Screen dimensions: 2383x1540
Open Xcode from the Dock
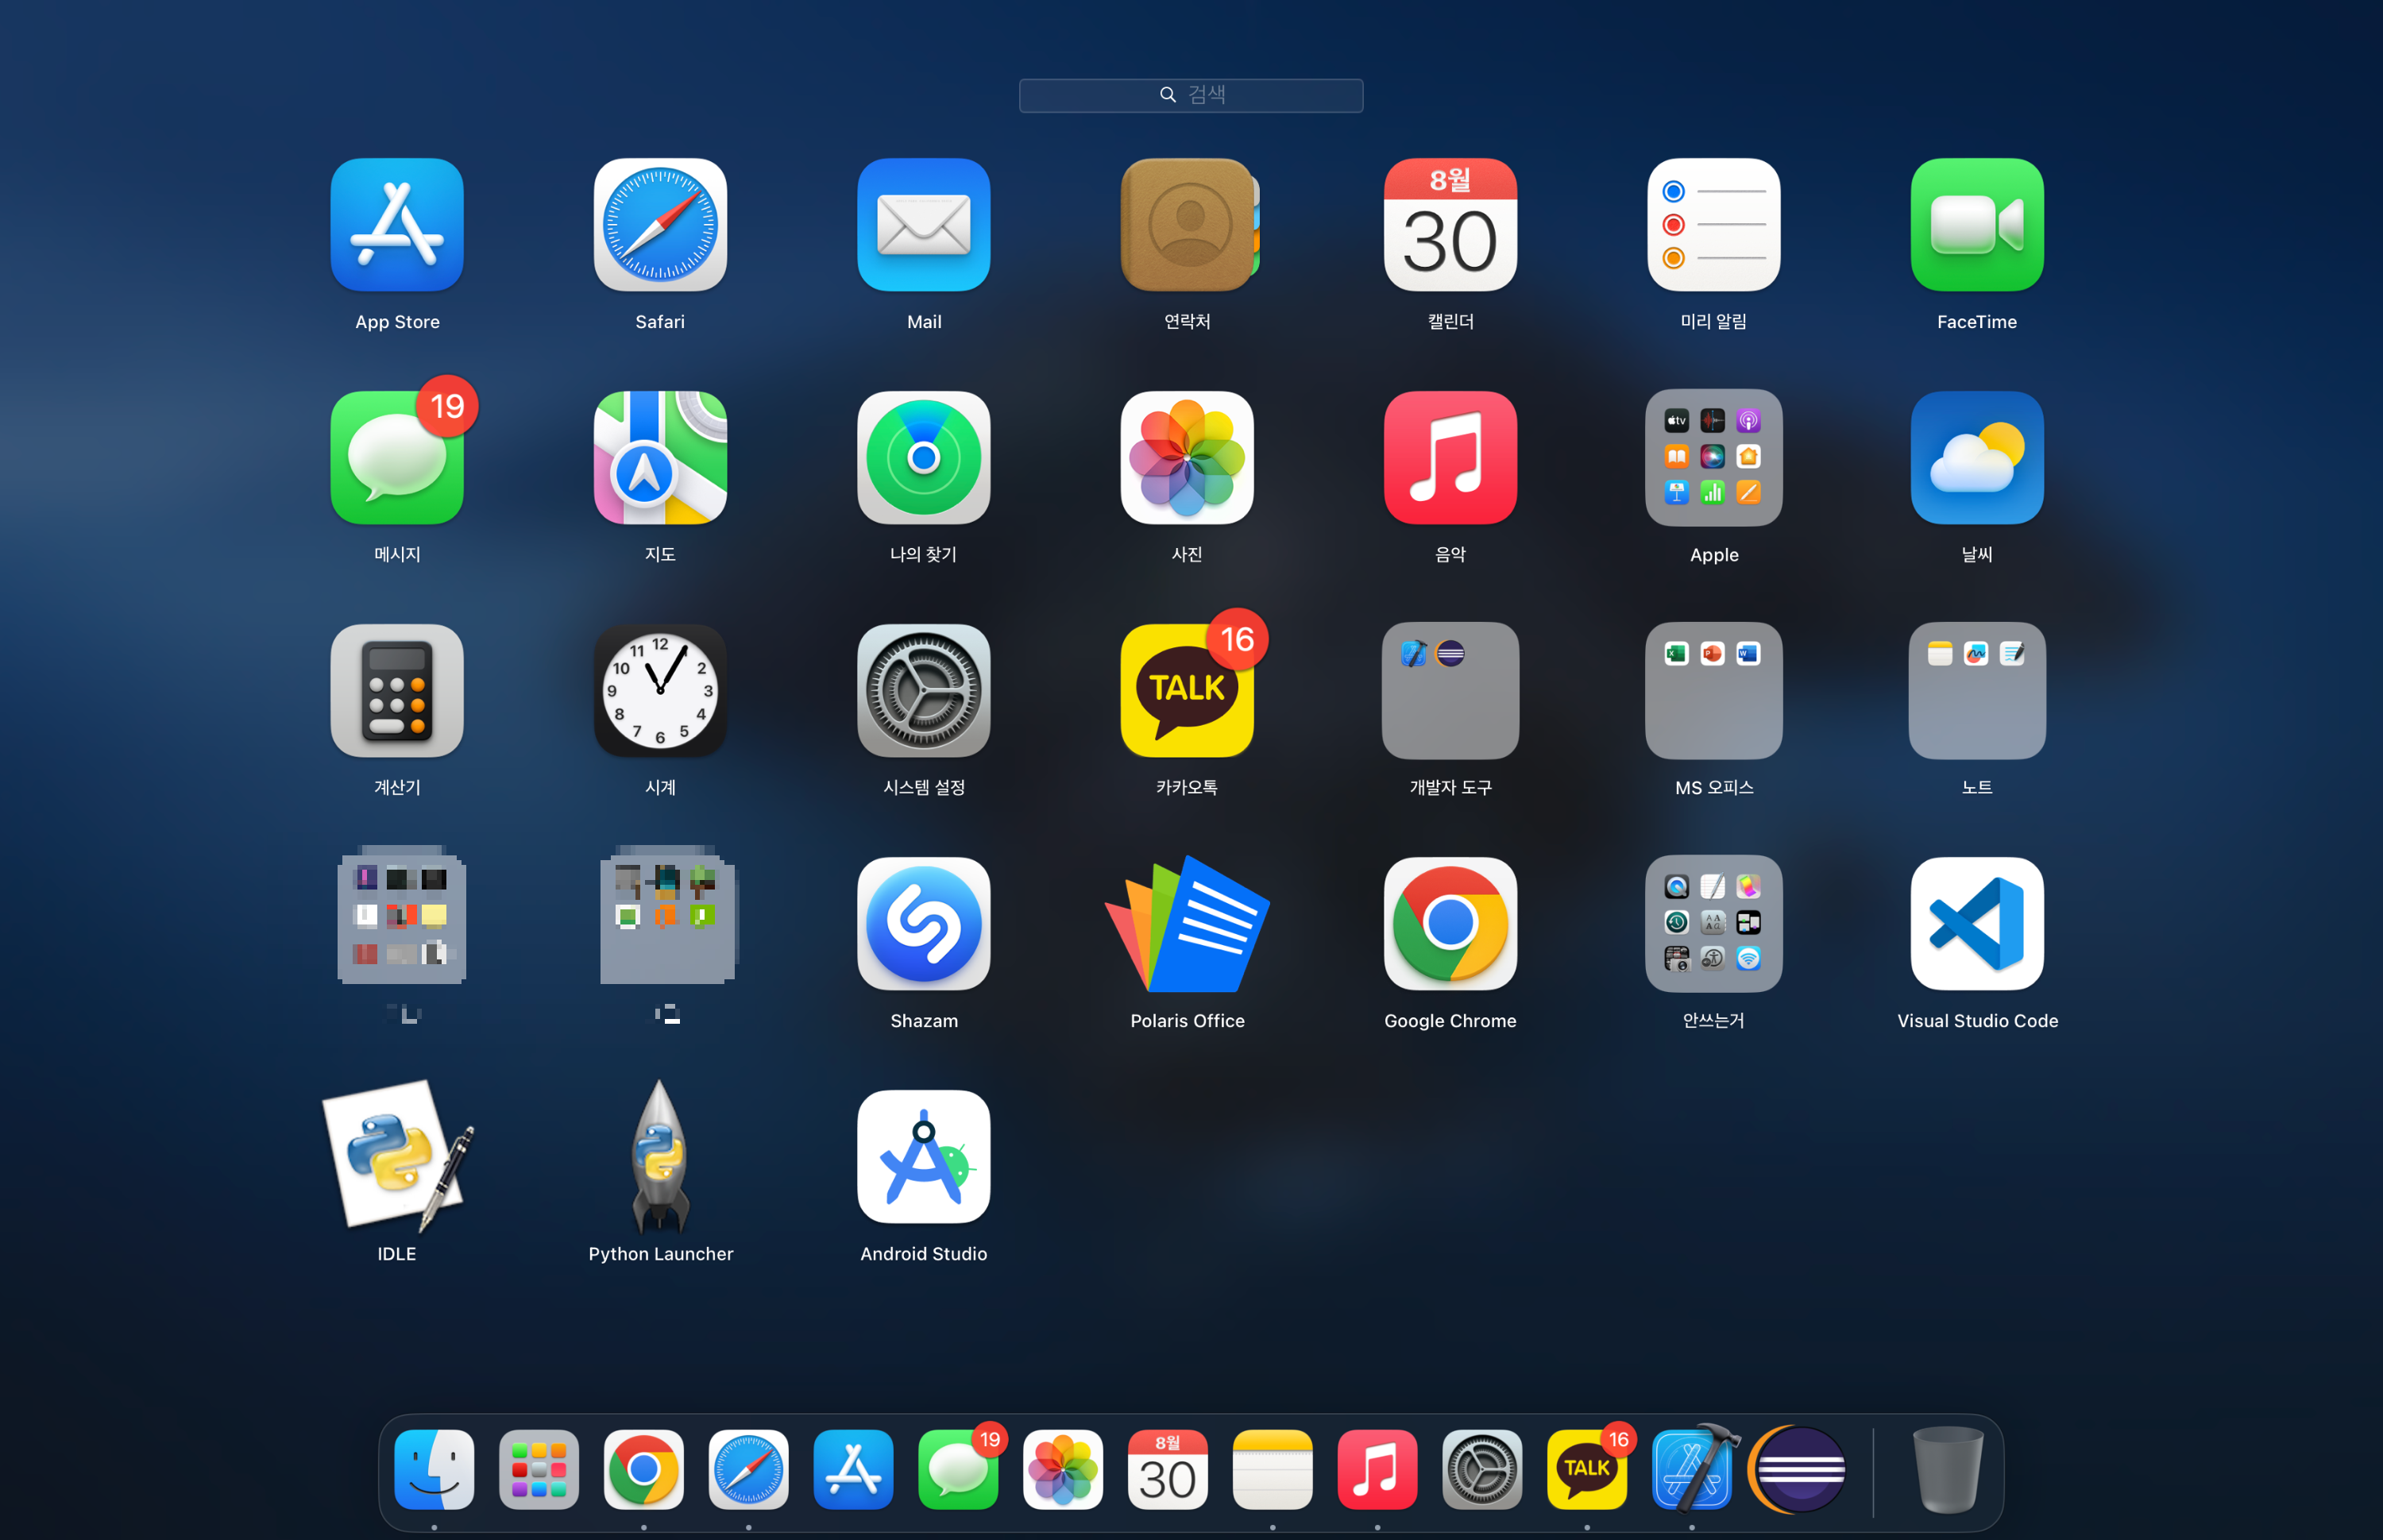click(x=1691, y=1469)
